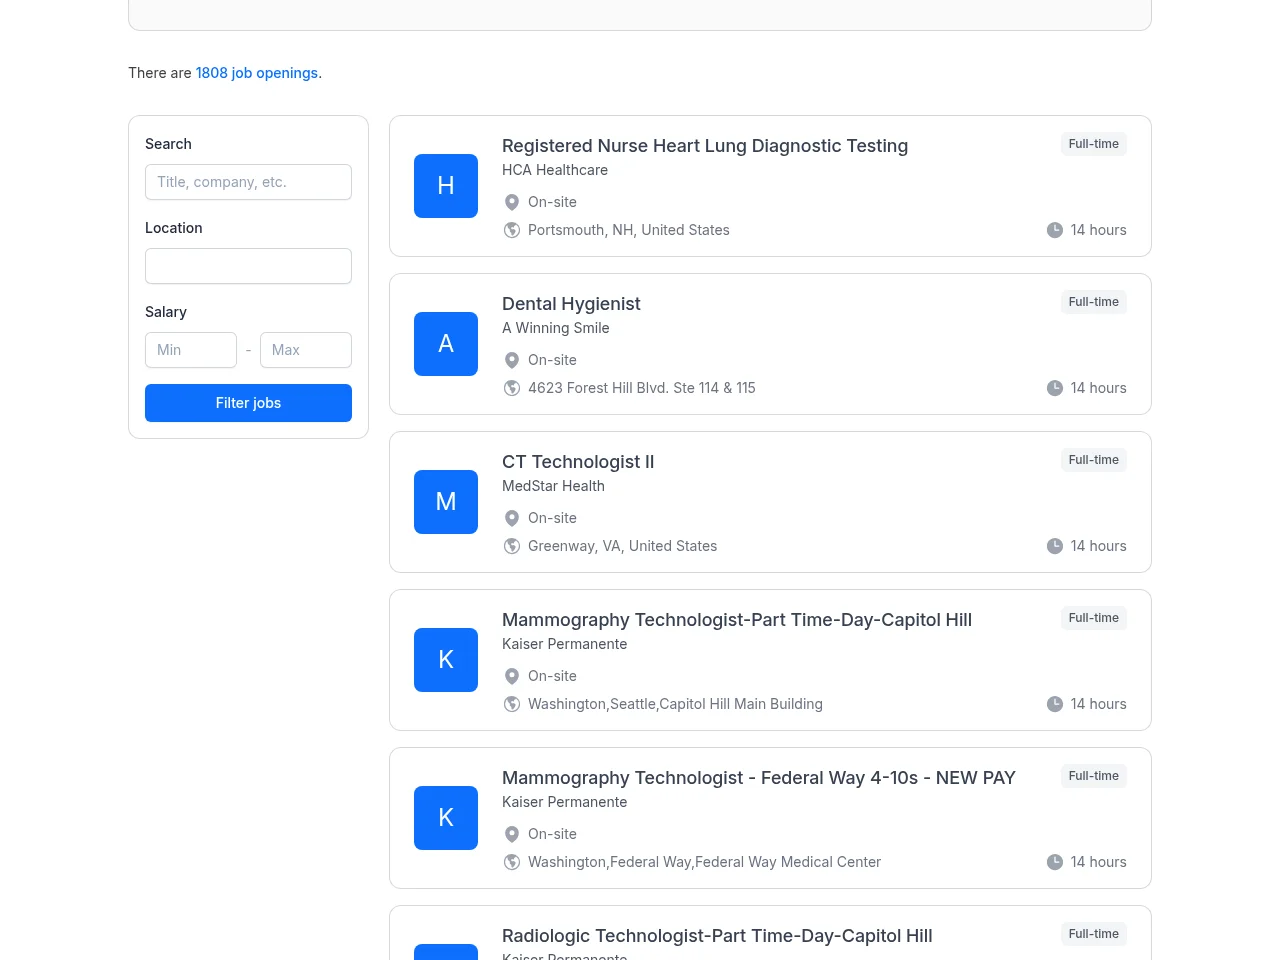
Task: Click clock icon on CT Technologist II listing
Action: 1055,546
